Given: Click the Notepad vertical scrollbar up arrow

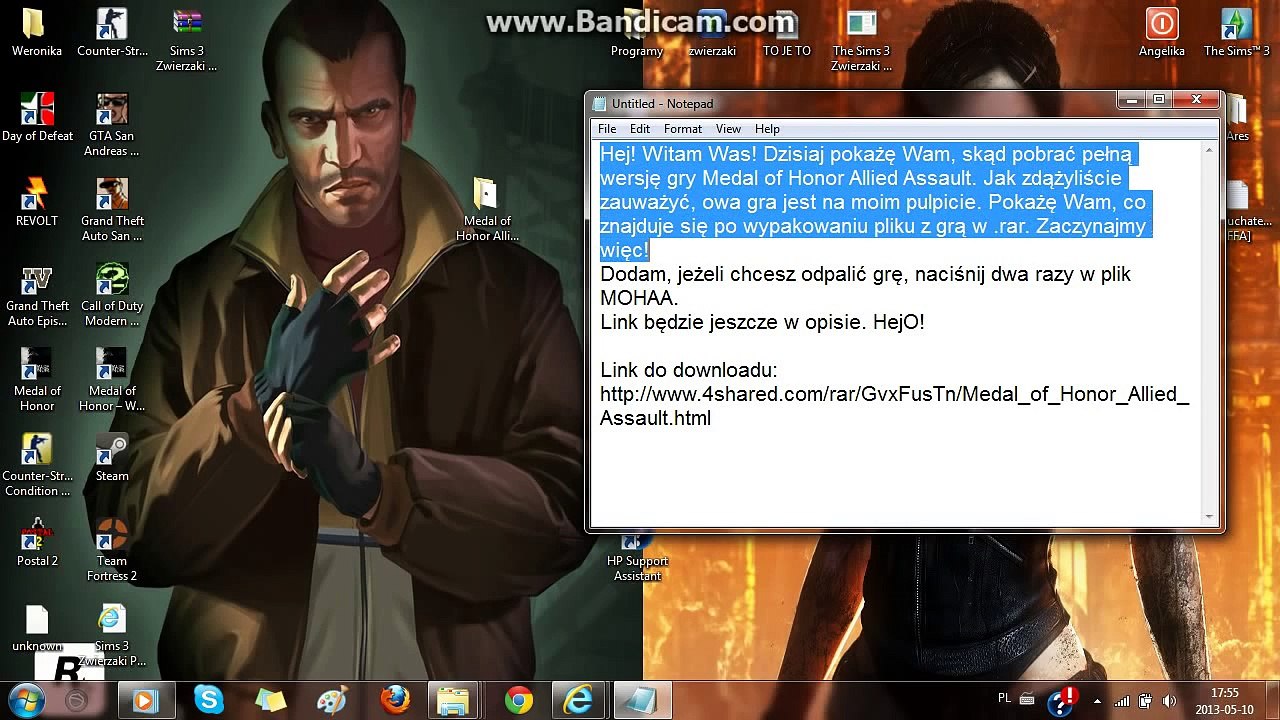Looking at the screenshot, I should coord(1208,151).
